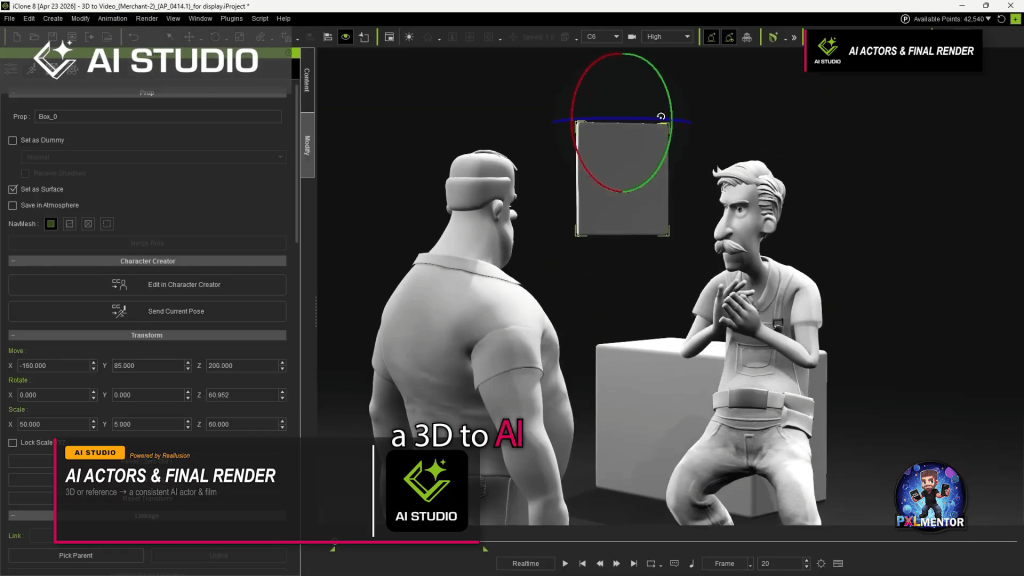This screenshot has width=1024, height=576.
Task: Select the second NavMesh mode icon
Action: (69, 224)
